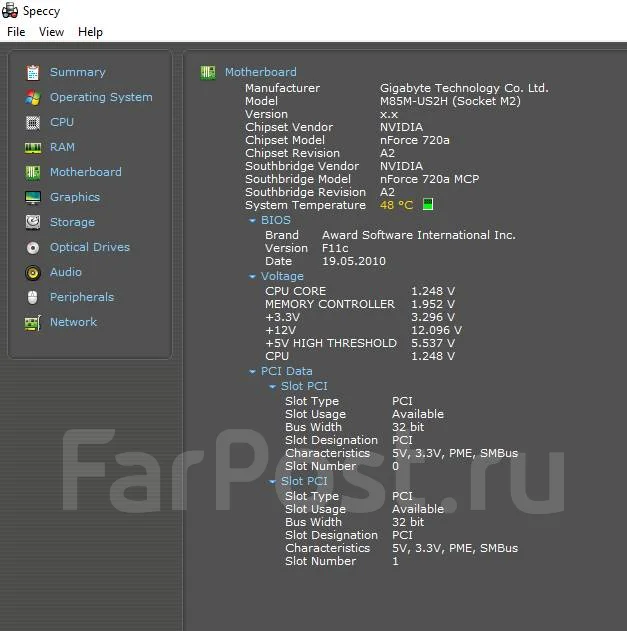Click the BIOS date 19.05.2010

coord(354,261)
